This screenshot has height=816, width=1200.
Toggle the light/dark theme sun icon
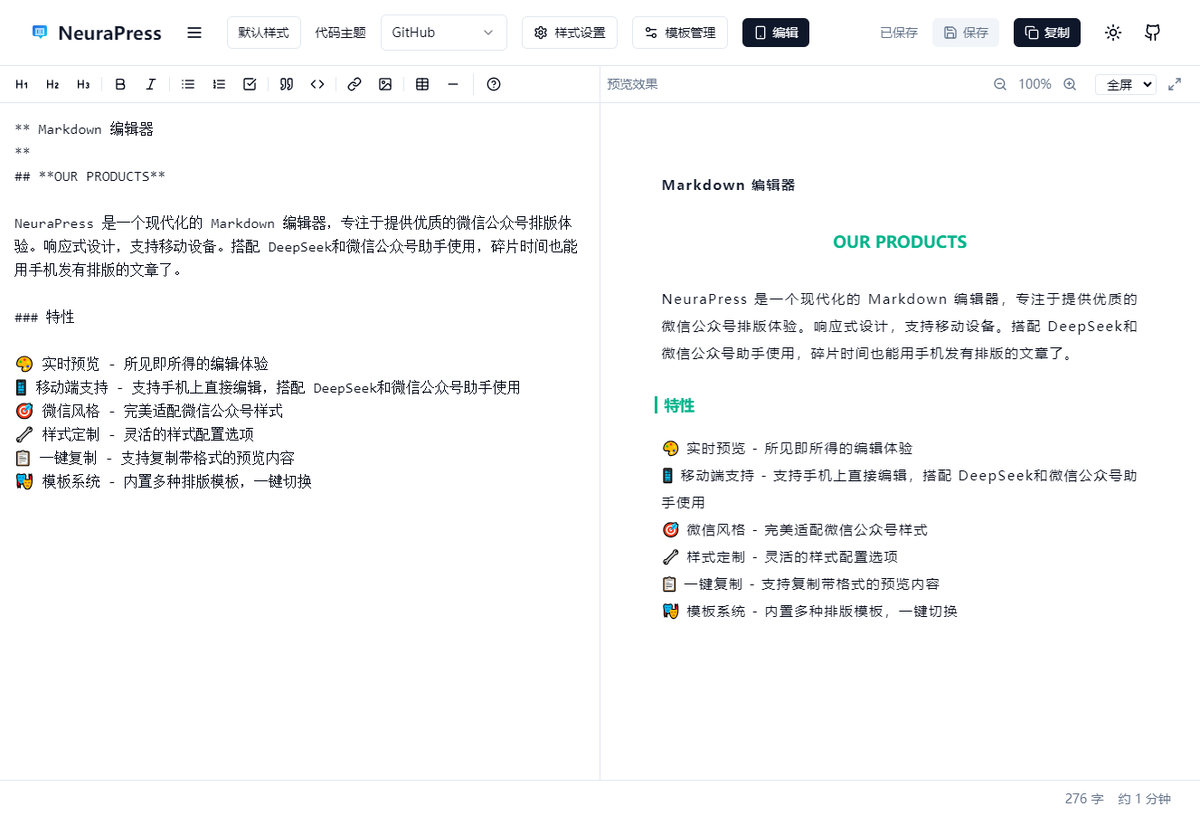tap(1113, 33)
